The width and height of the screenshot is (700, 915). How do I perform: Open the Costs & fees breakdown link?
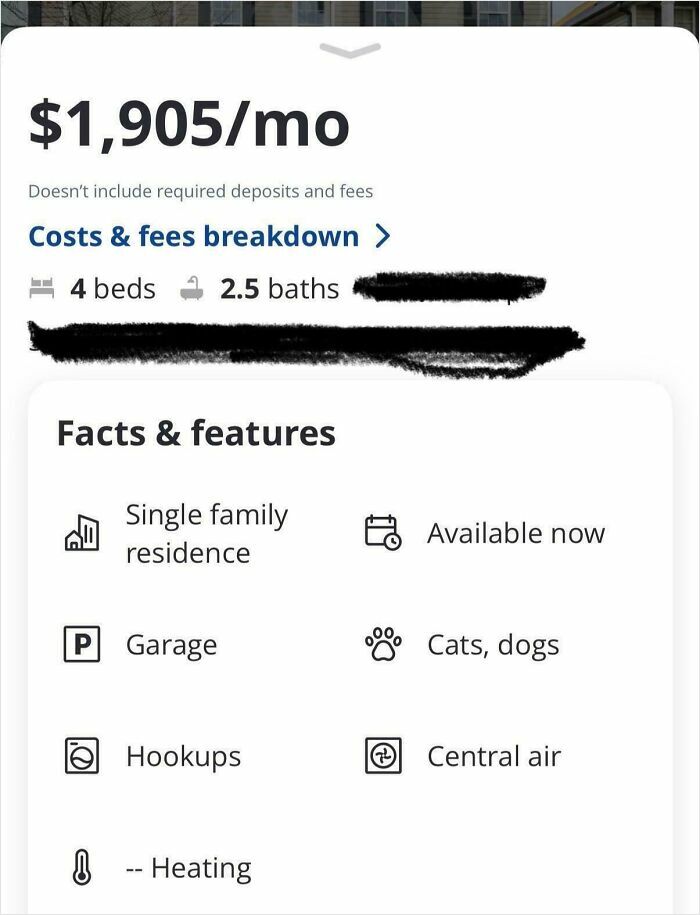194,236
